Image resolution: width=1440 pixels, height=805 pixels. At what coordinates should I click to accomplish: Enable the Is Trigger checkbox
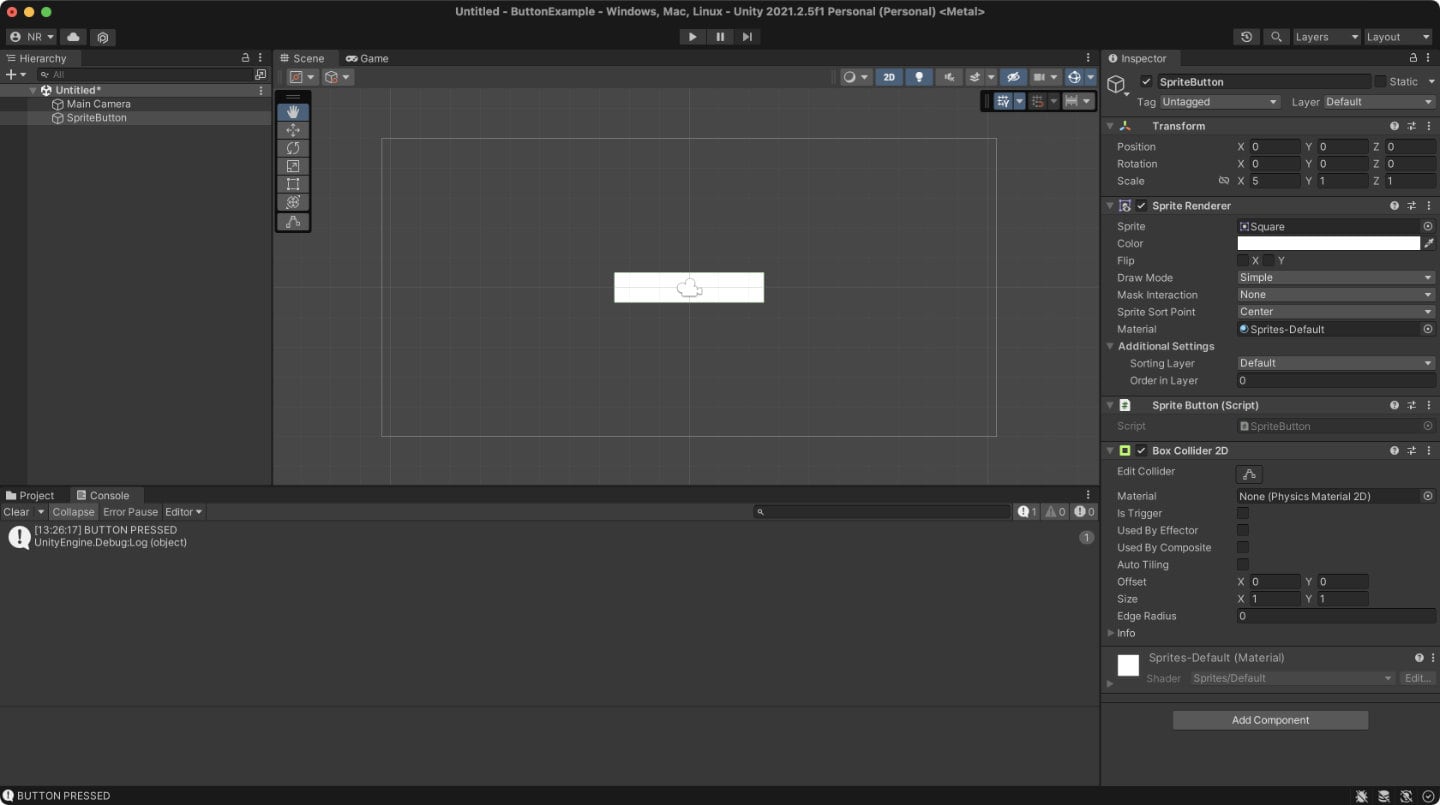coord(1243,513)
